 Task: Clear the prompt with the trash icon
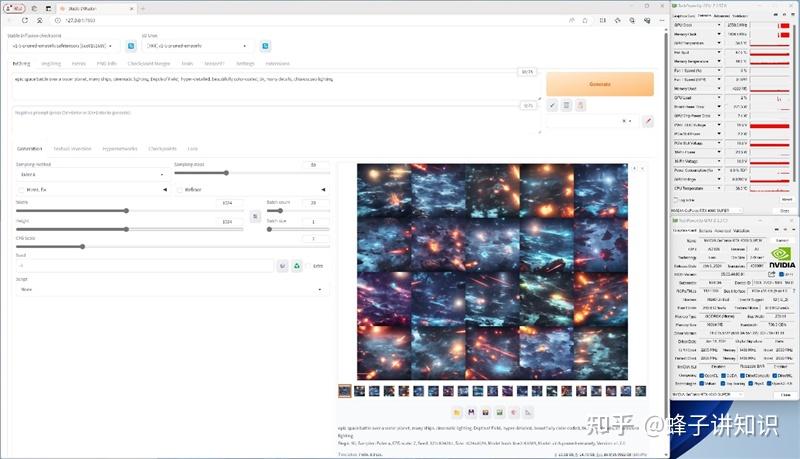[566, 106]
